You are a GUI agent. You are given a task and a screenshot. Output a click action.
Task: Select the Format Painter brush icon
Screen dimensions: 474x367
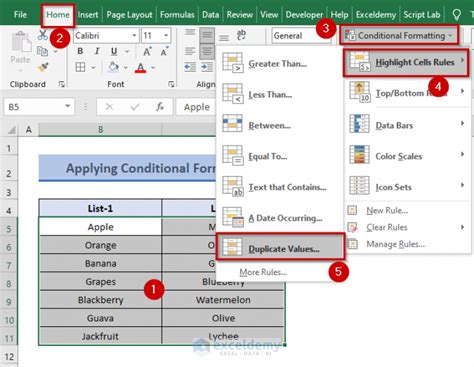43,67
